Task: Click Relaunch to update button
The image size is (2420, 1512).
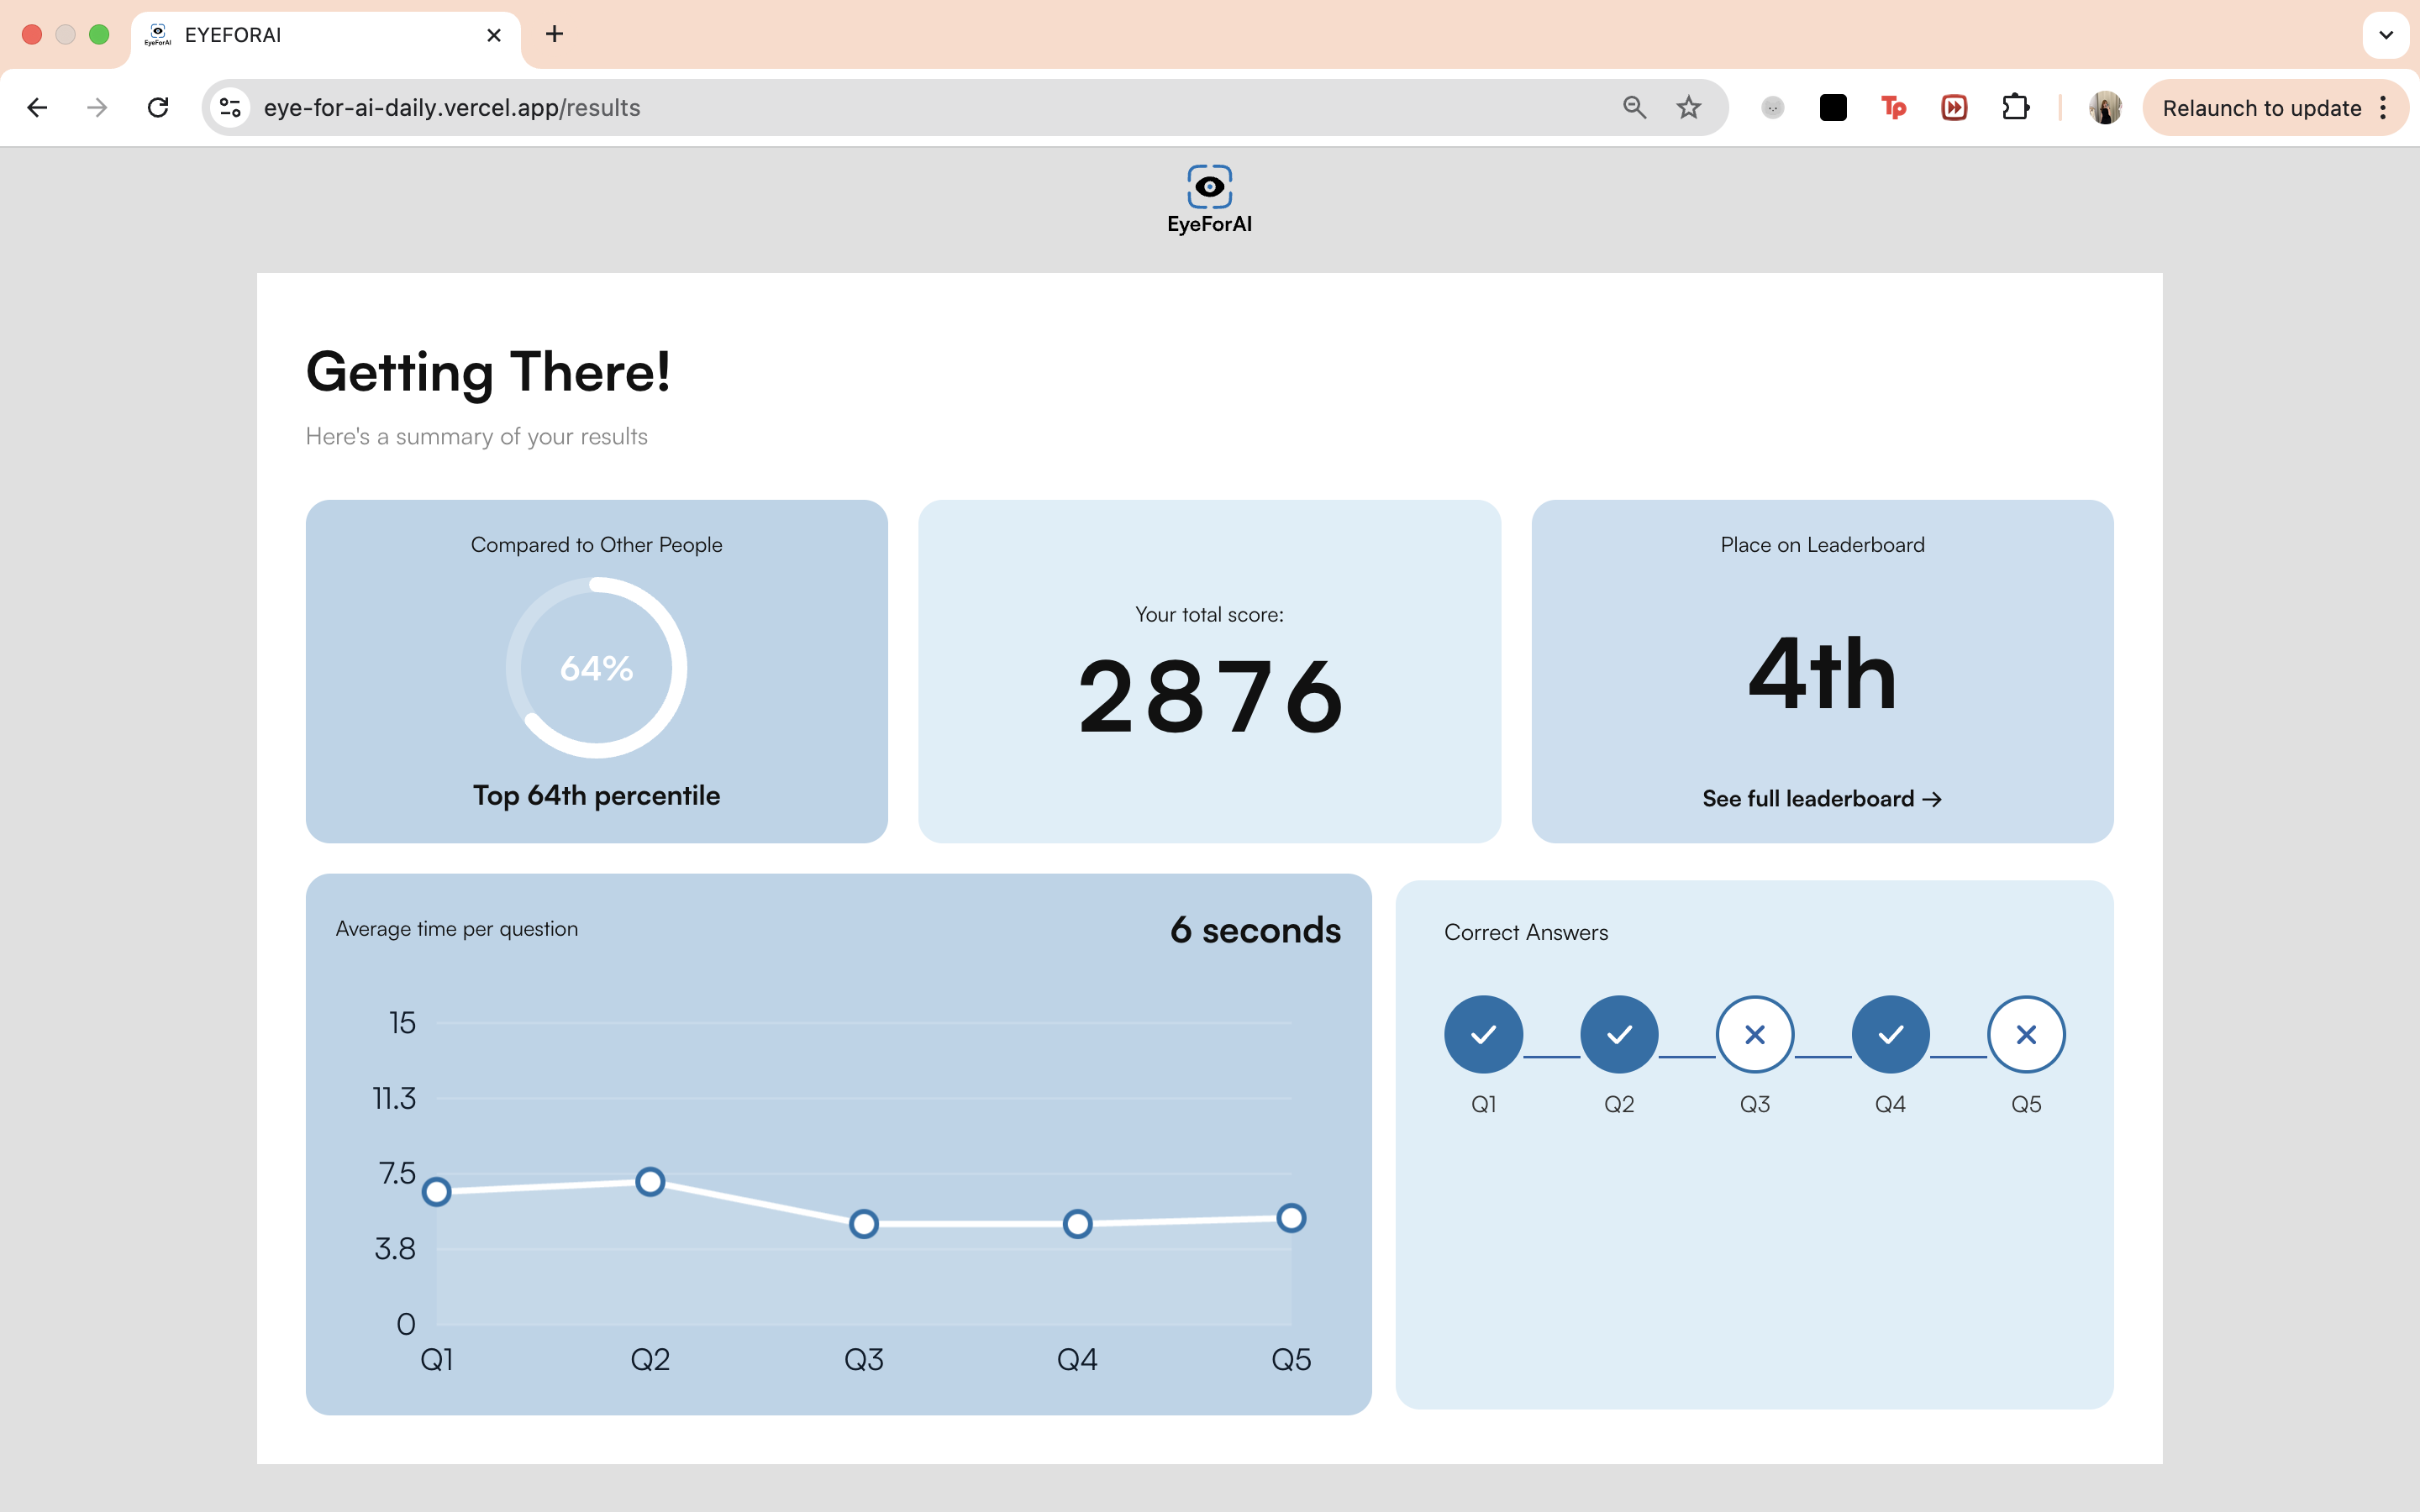Action: point(2260,107)
